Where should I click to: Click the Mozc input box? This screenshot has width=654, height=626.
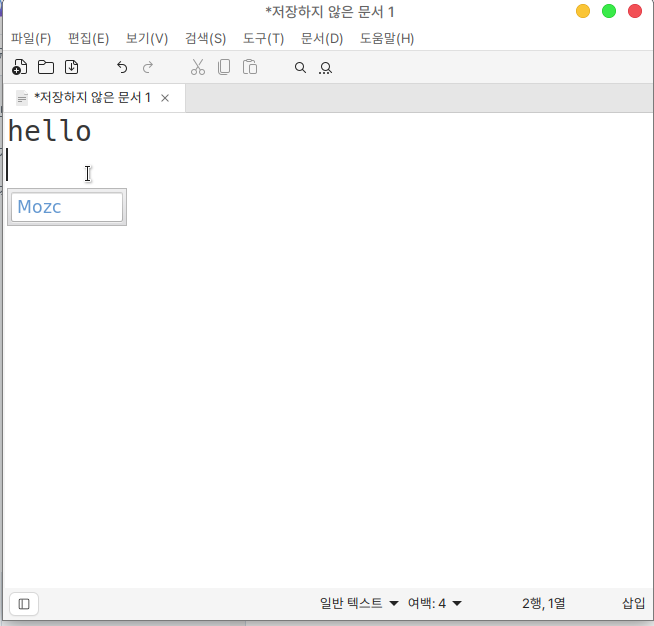click(x=67, y=207)
